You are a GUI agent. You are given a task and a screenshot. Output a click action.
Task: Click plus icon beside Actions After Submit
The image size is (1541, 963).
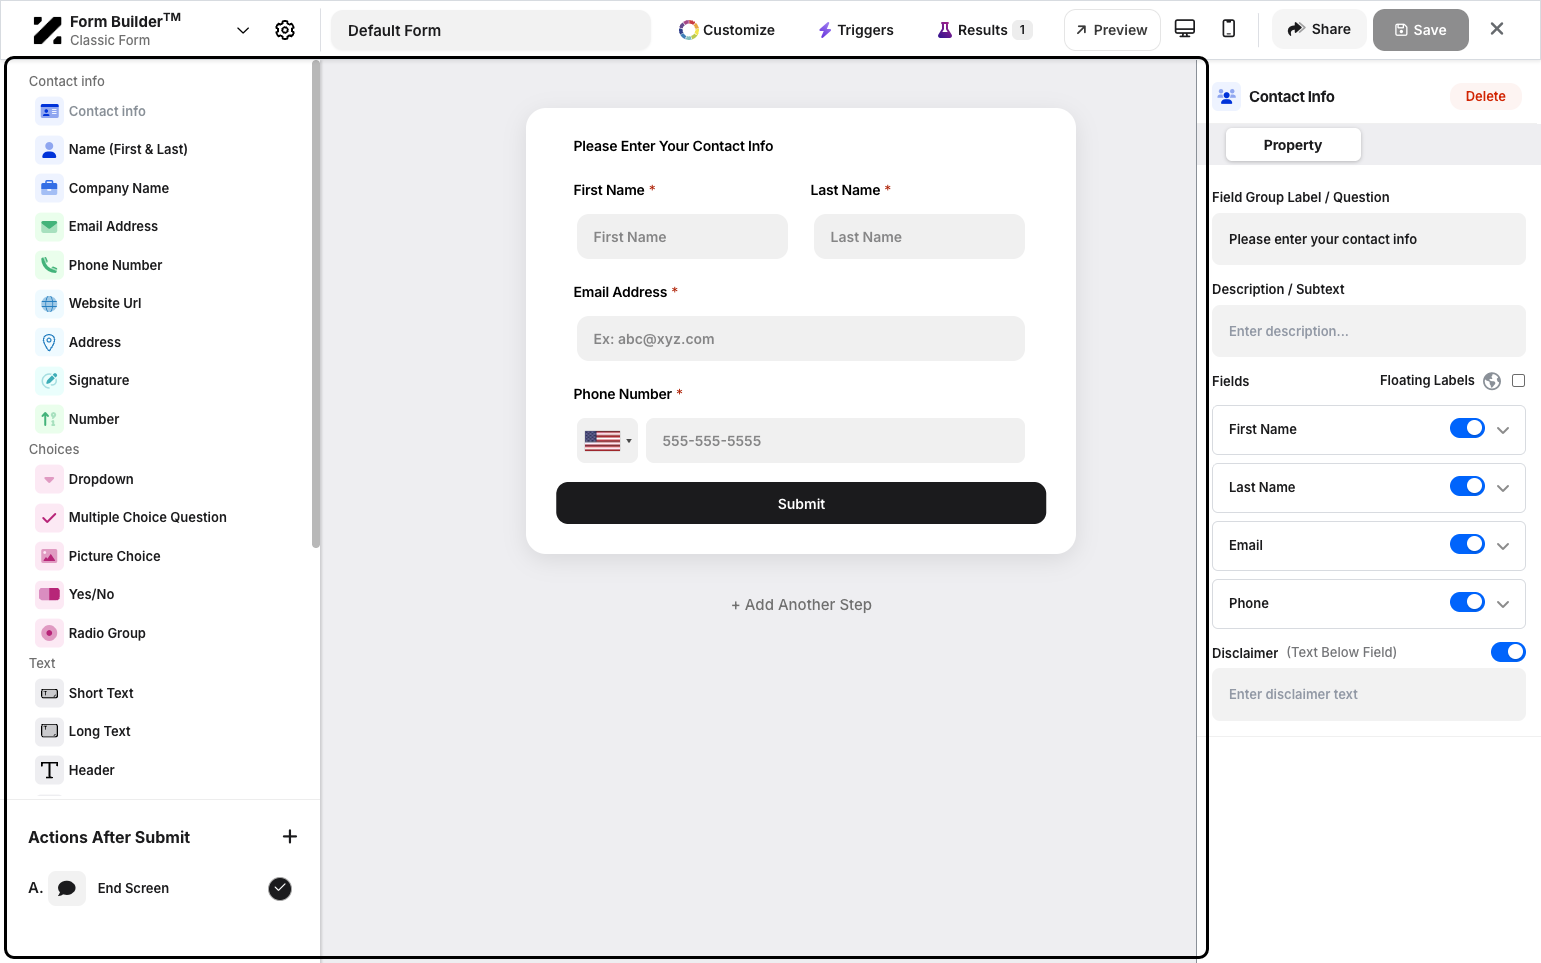290,837
